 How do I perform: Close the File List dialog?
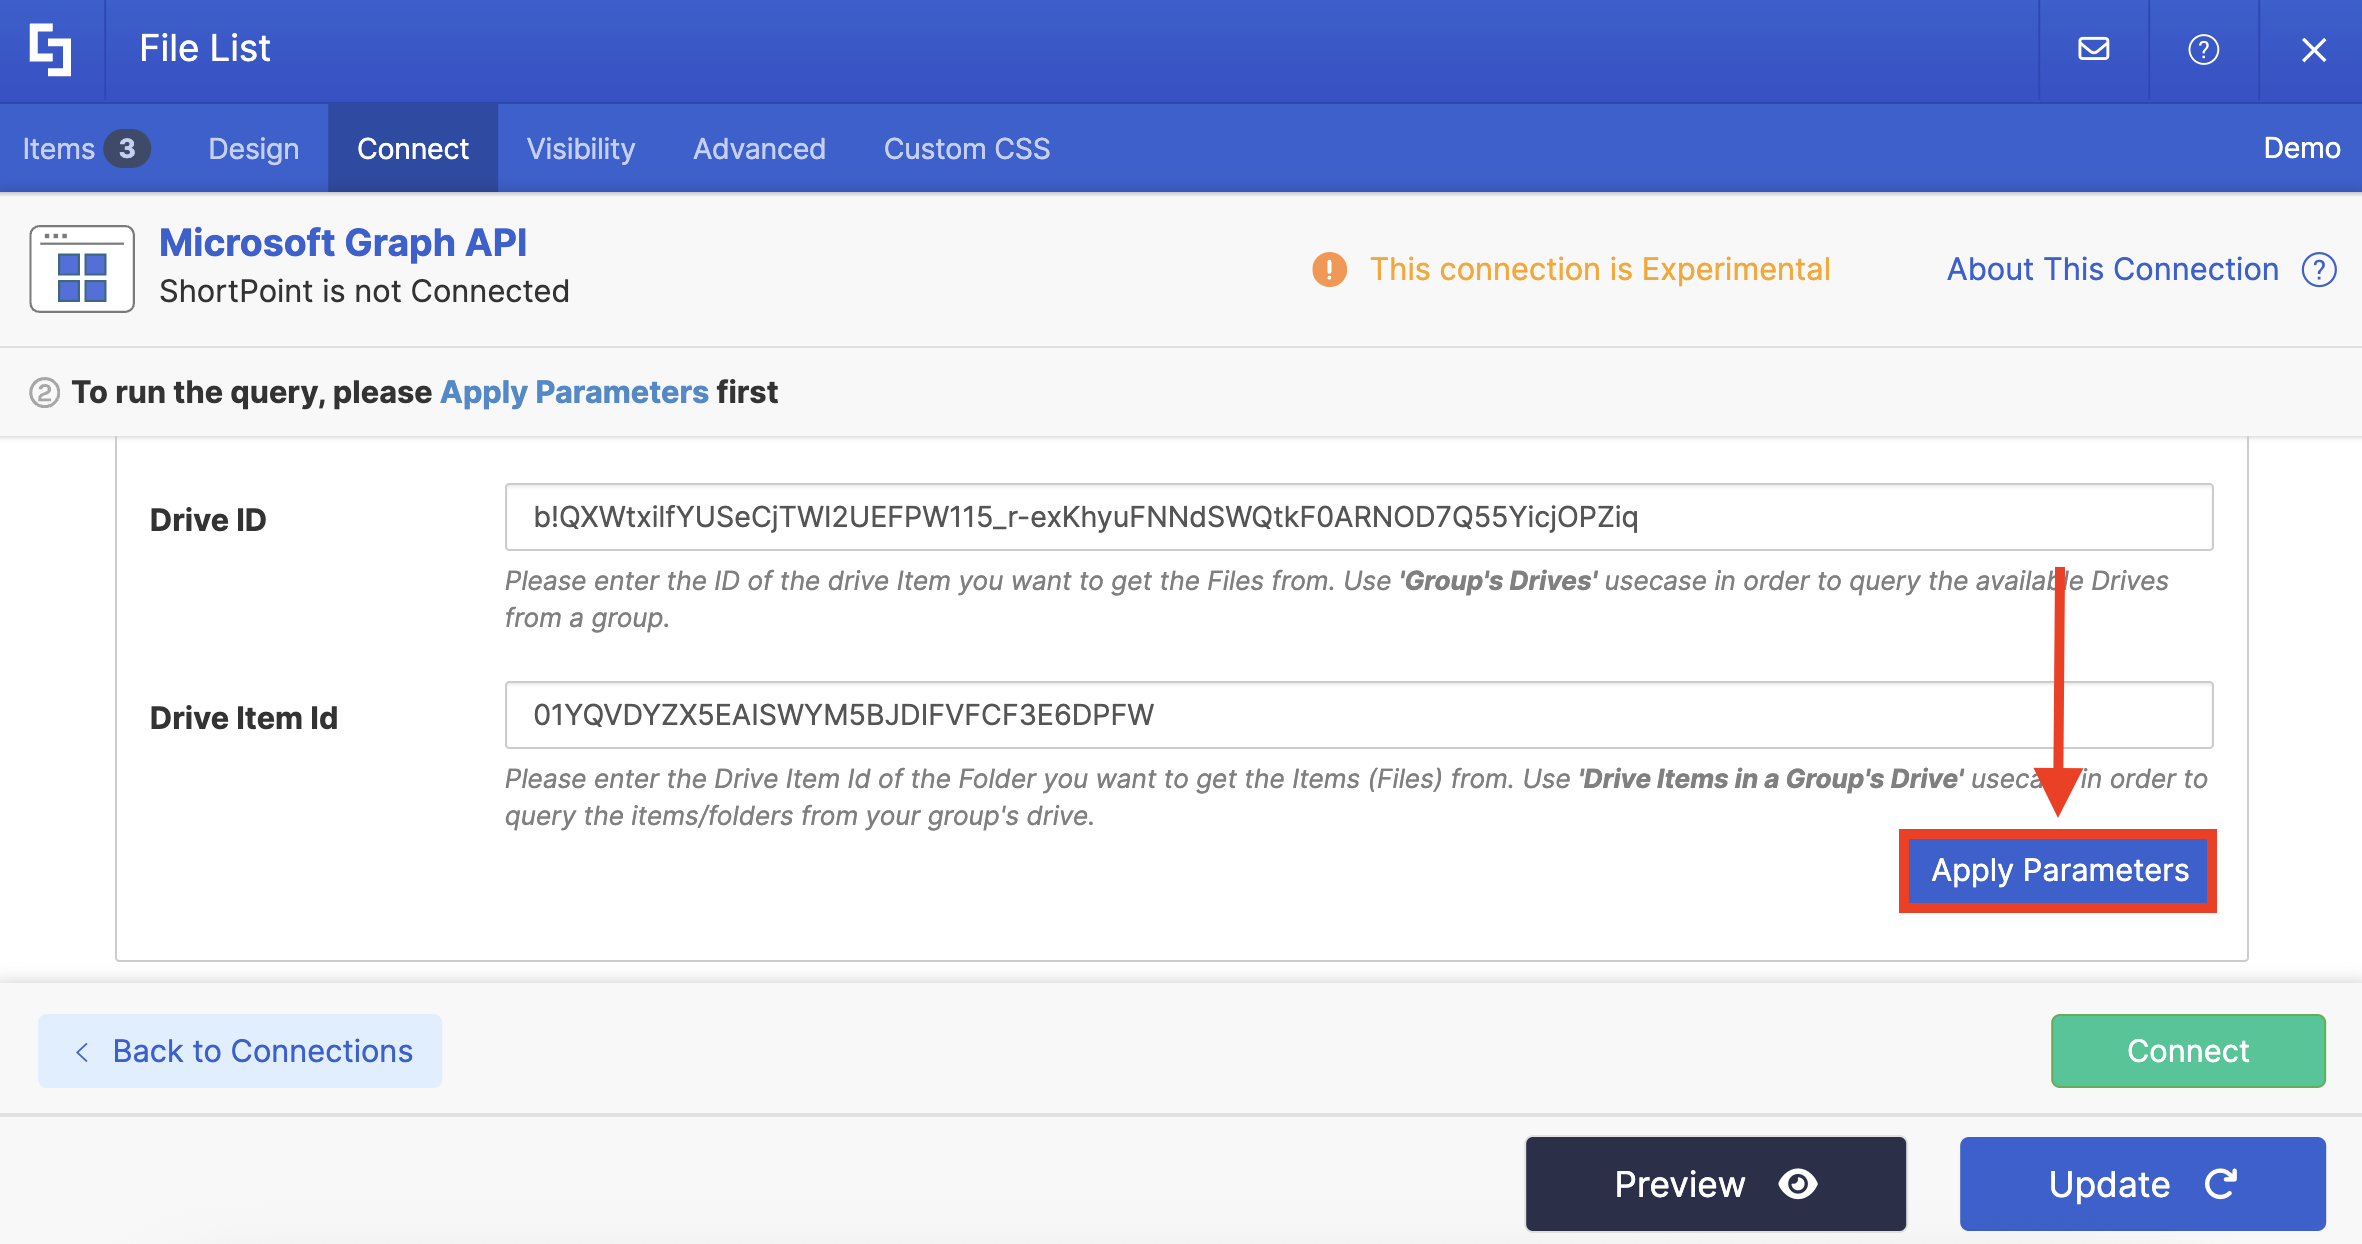(2313, 49)
